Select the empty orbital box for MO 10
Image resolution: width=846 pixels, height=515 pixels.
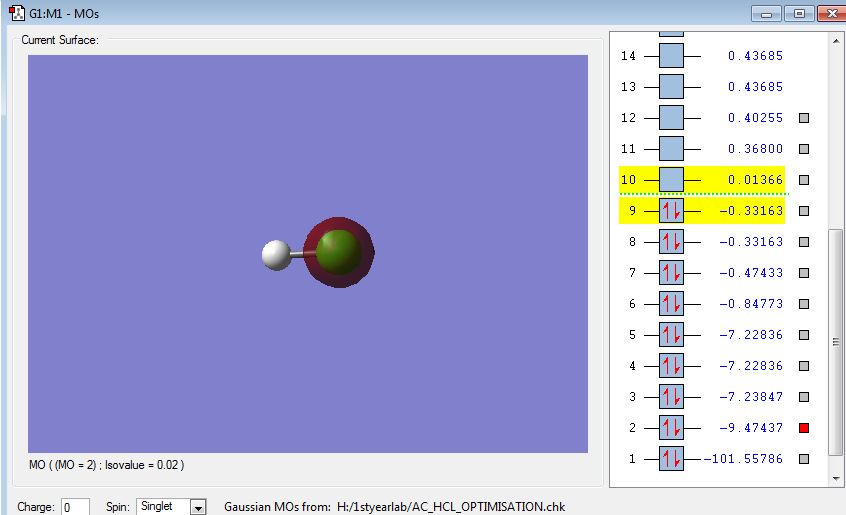tap(671, 180)
